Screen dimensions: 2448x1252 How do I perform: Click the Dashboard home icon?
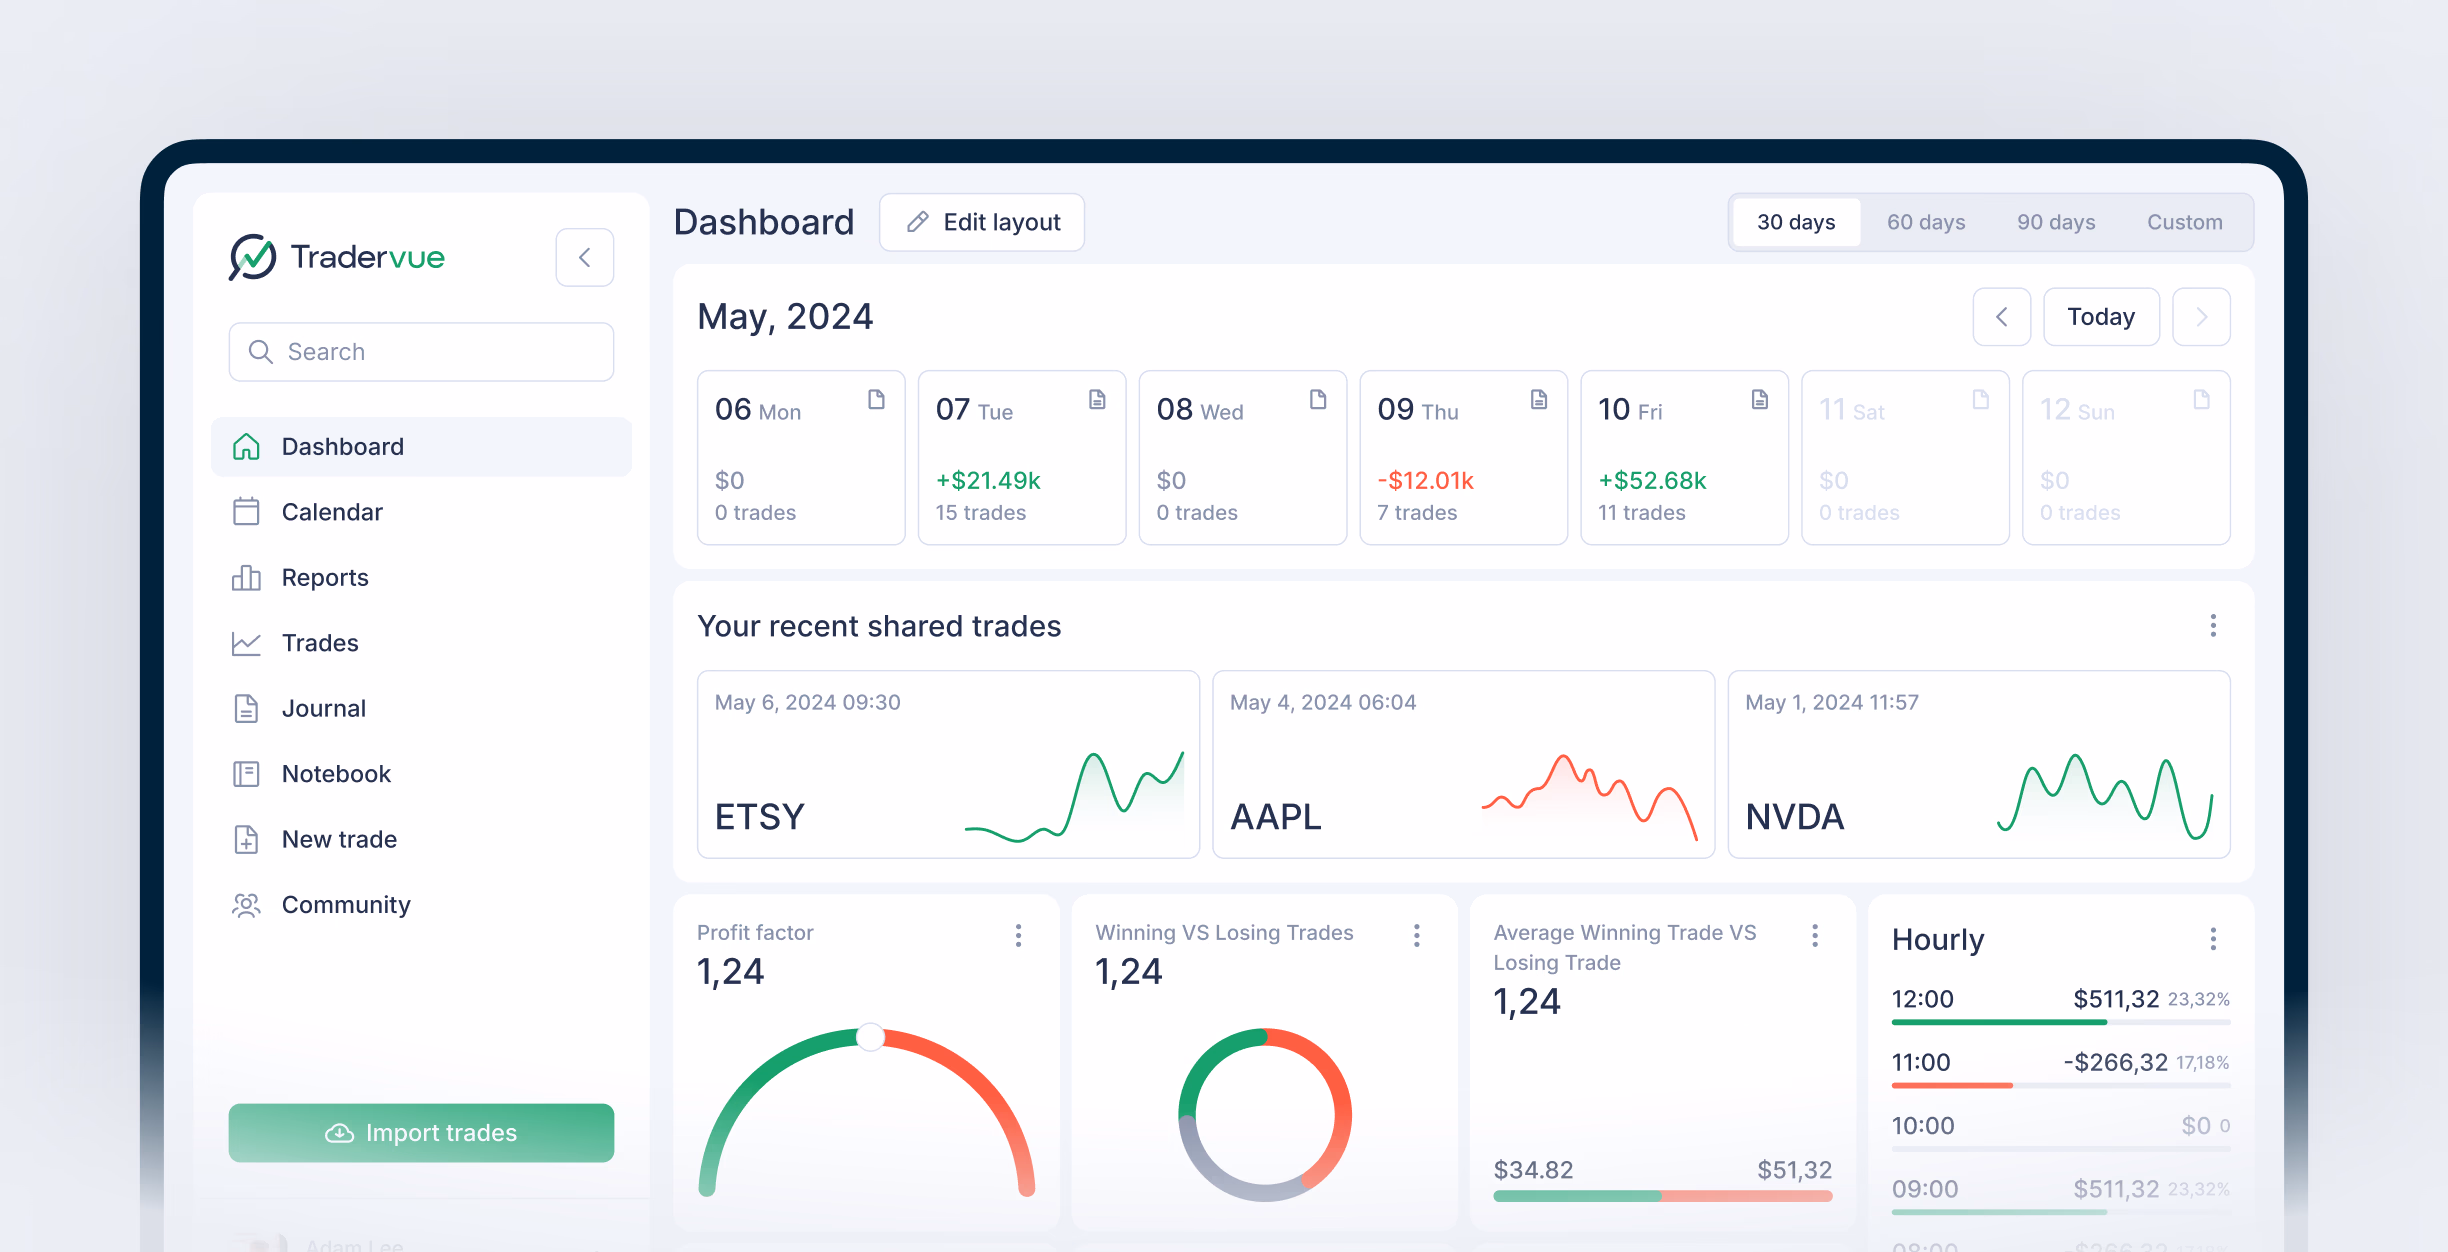(246, 447)
